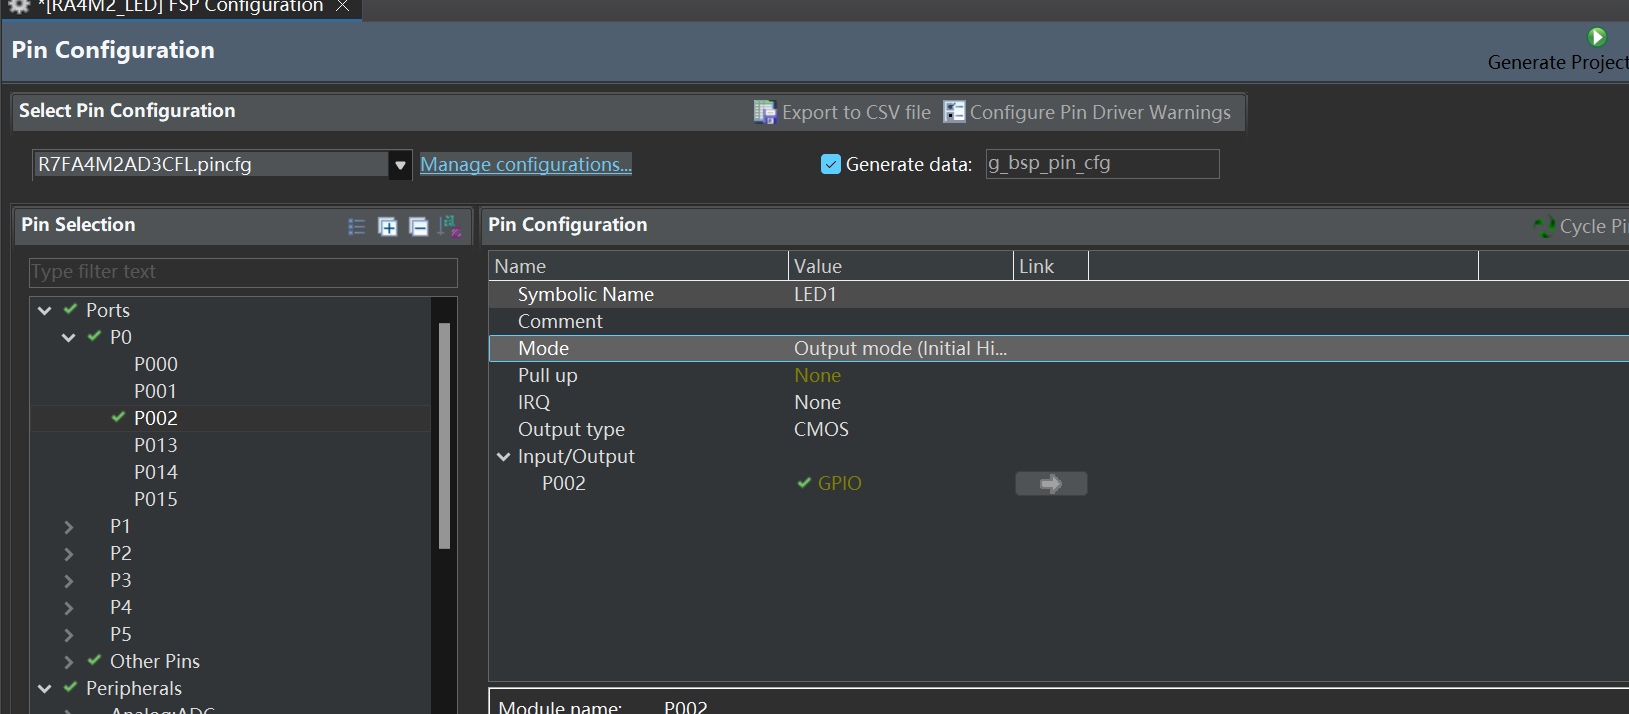Click the Collapse All icon in Pin Selection
This screenshot has height=714, width=1629.
click(x=419, y=227)
